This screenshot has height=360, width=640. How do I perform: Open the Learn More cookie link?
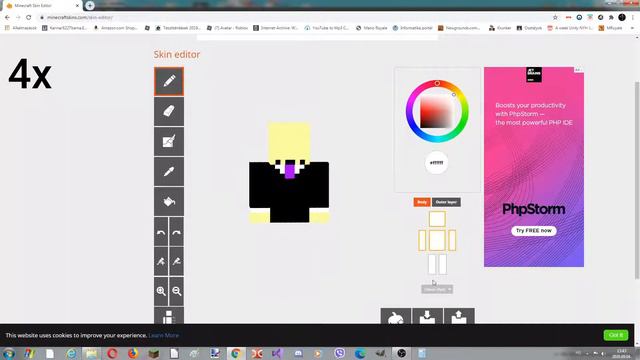(x=164, y=335)
